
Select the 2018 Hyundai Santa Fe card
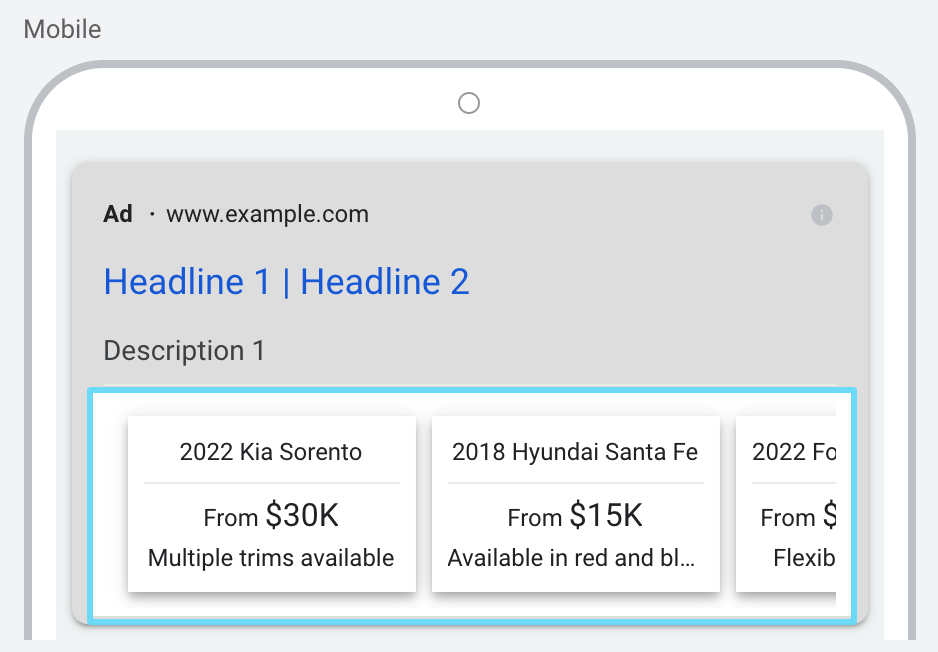(x=575, y=504)
